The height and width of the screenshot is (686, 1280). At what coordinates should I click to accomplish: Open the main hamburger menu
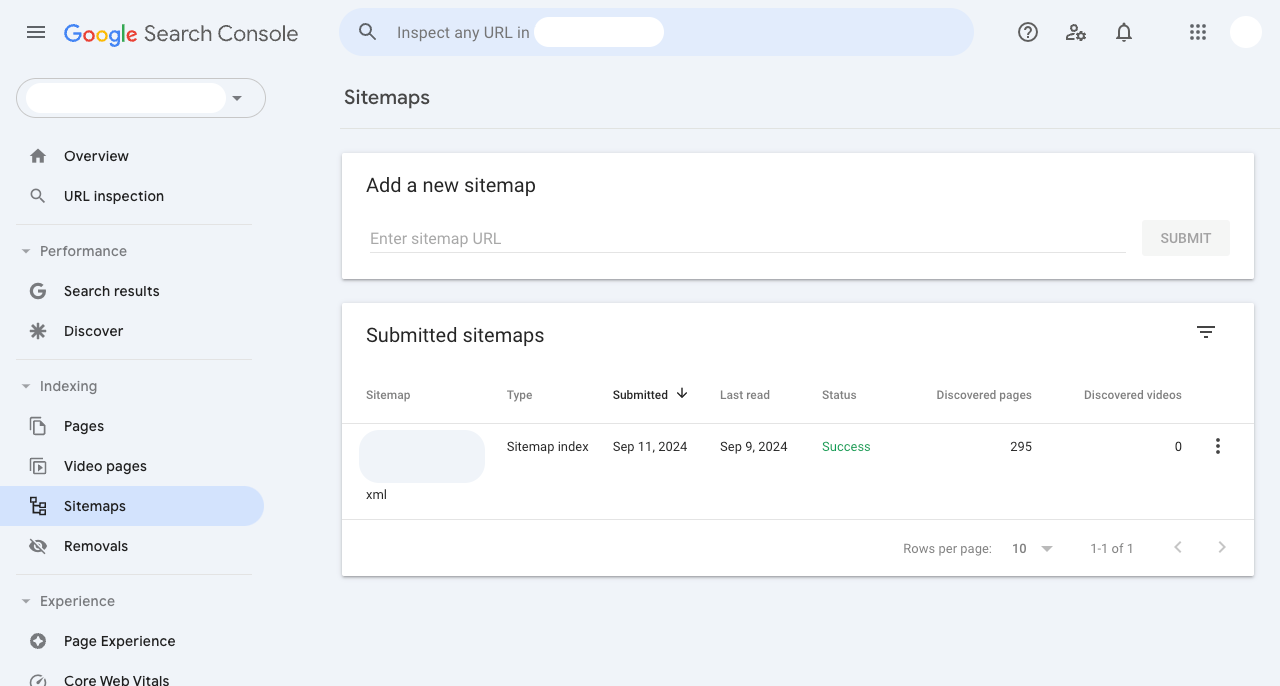36,32
